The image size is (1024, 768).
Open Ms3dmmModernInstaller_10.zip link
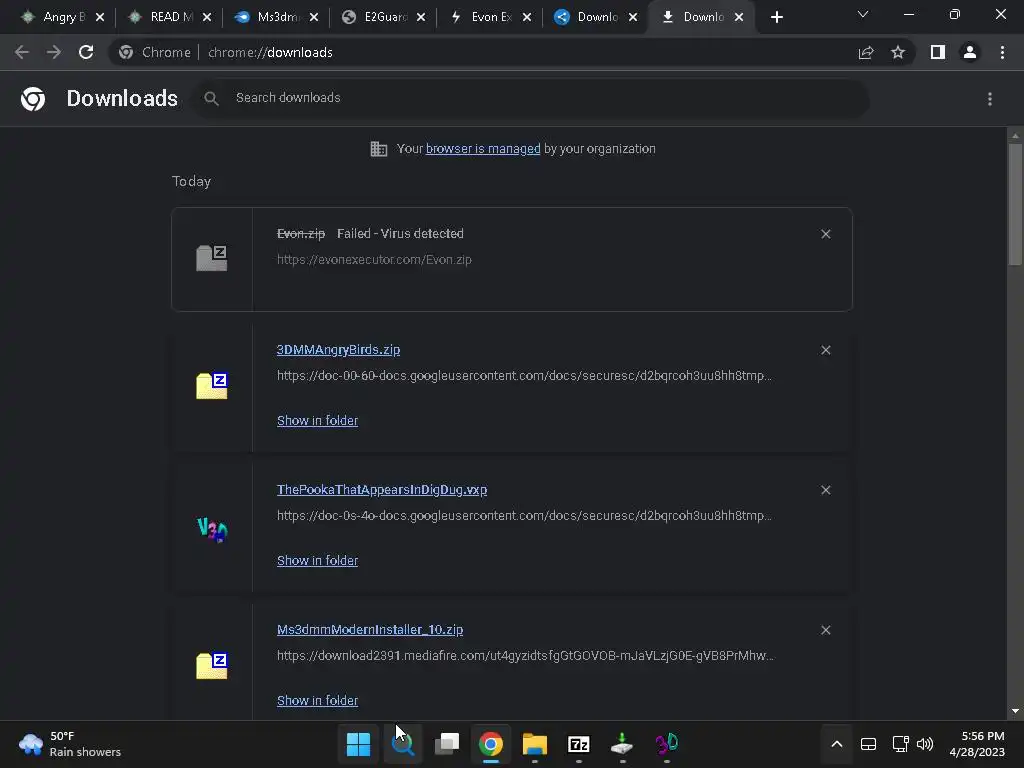[370, 630]
